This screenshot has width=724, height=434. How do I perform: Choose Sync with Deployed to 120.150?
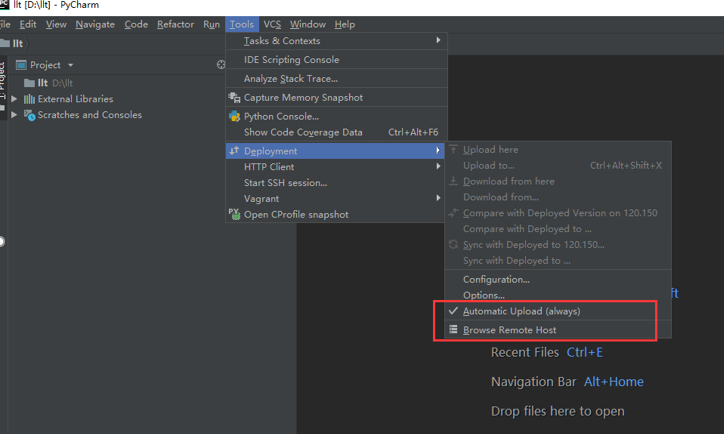point(558,245)
